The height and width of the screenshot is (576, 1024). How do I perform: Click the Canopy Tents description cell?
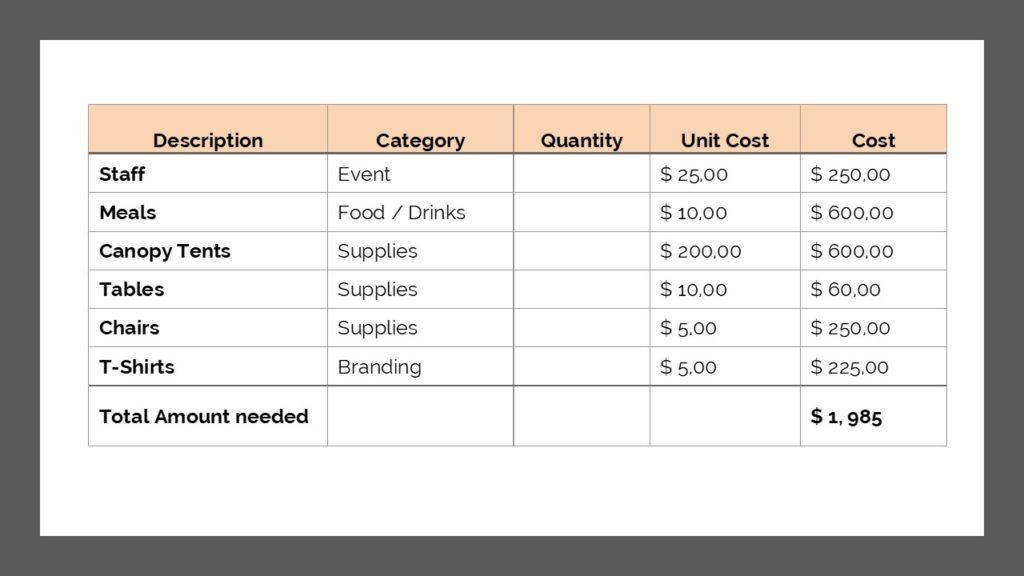tap(208, 251)
